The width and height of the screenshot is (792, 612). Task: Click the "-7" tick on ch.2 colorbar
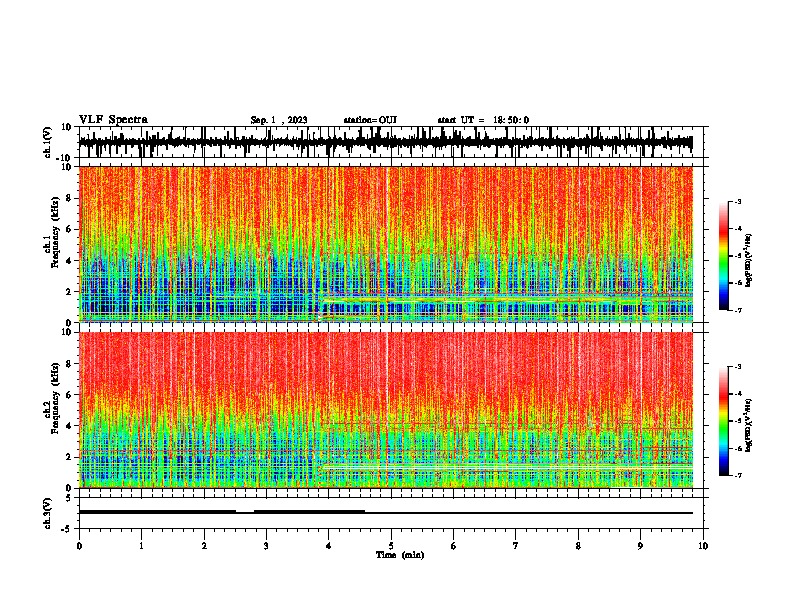coord(738,475)
